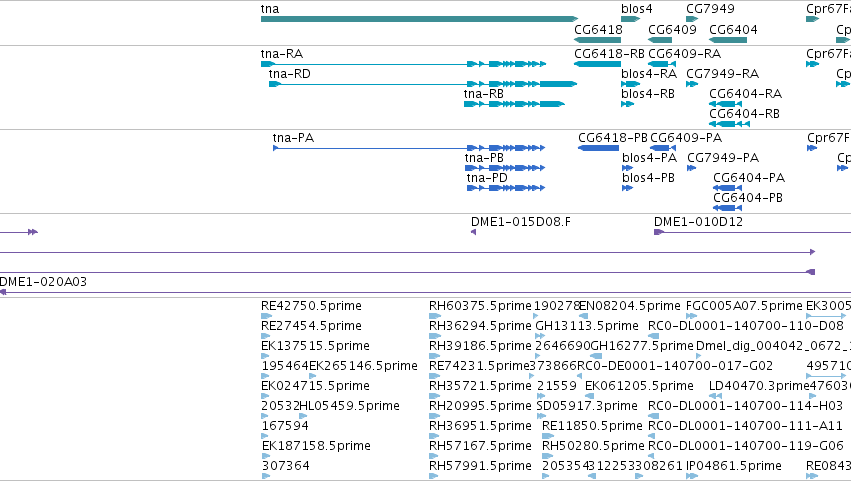This screenshot has width=851, height=481.
Task: Click EST GH16277.5prime
Action: pos(642,346)
